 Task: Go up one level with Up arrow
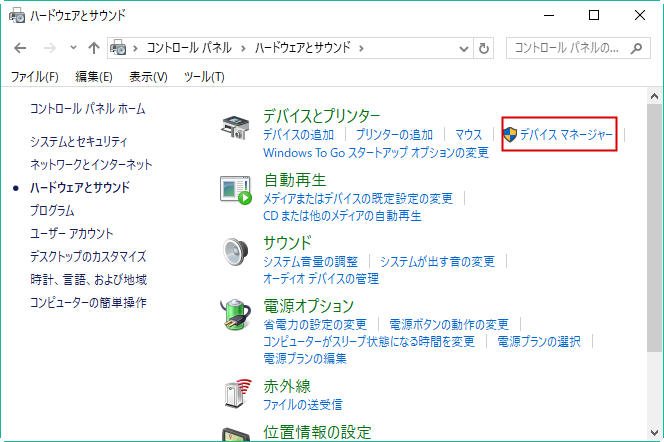click(x=94, y=48)
